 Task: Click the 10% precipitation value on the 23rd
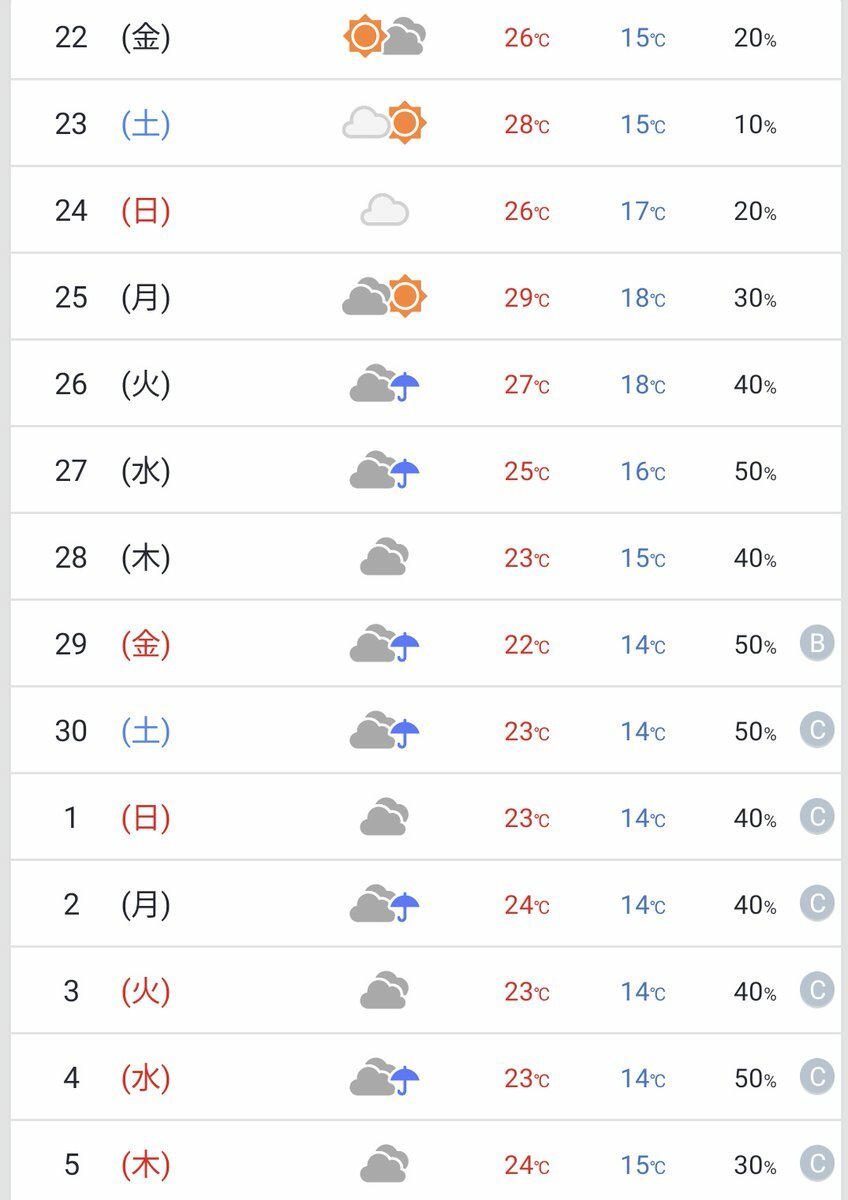(755, 125)
